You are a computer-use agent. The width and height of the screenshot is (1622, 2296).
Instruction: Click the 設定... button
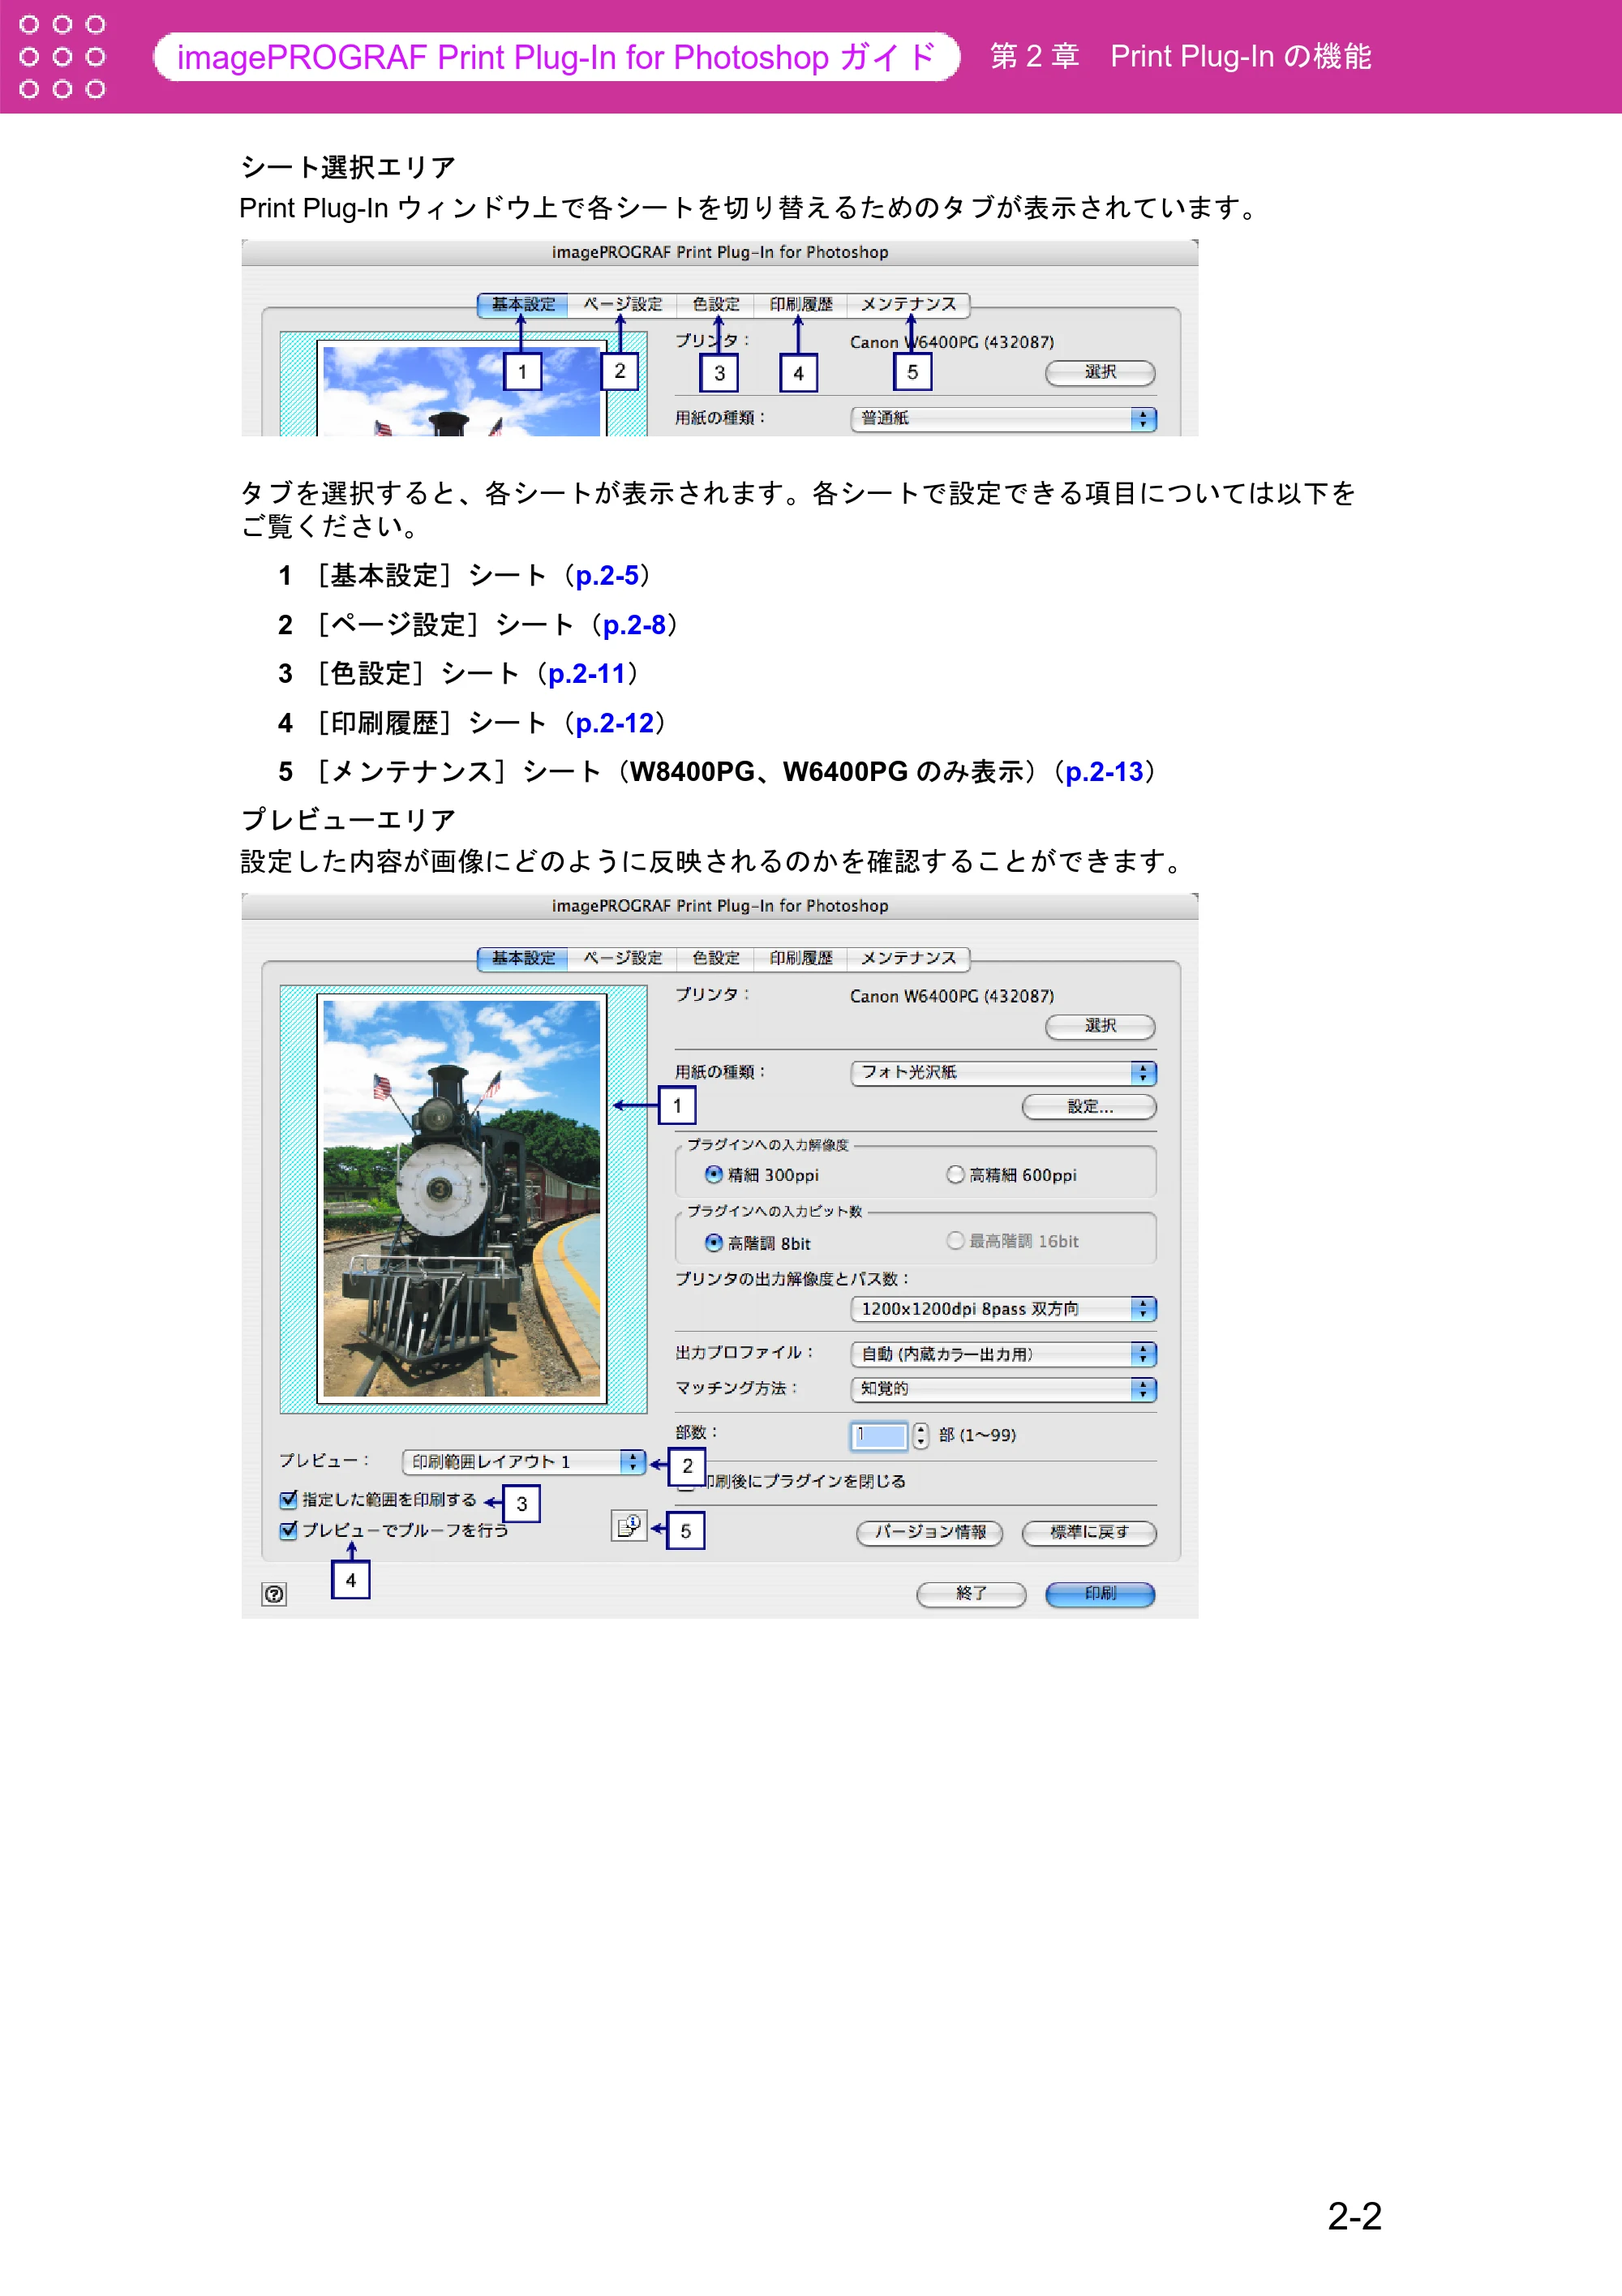[1089, 1106]
